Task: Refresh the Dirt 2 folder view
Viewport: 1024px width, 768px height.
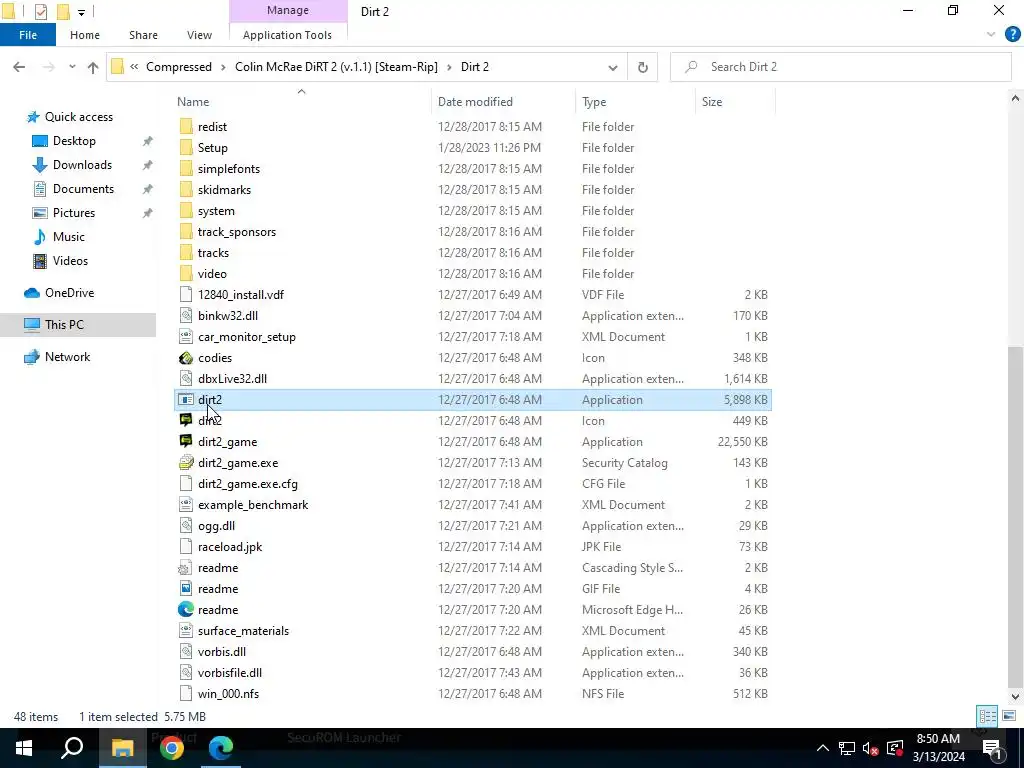Action: (643, 67)
